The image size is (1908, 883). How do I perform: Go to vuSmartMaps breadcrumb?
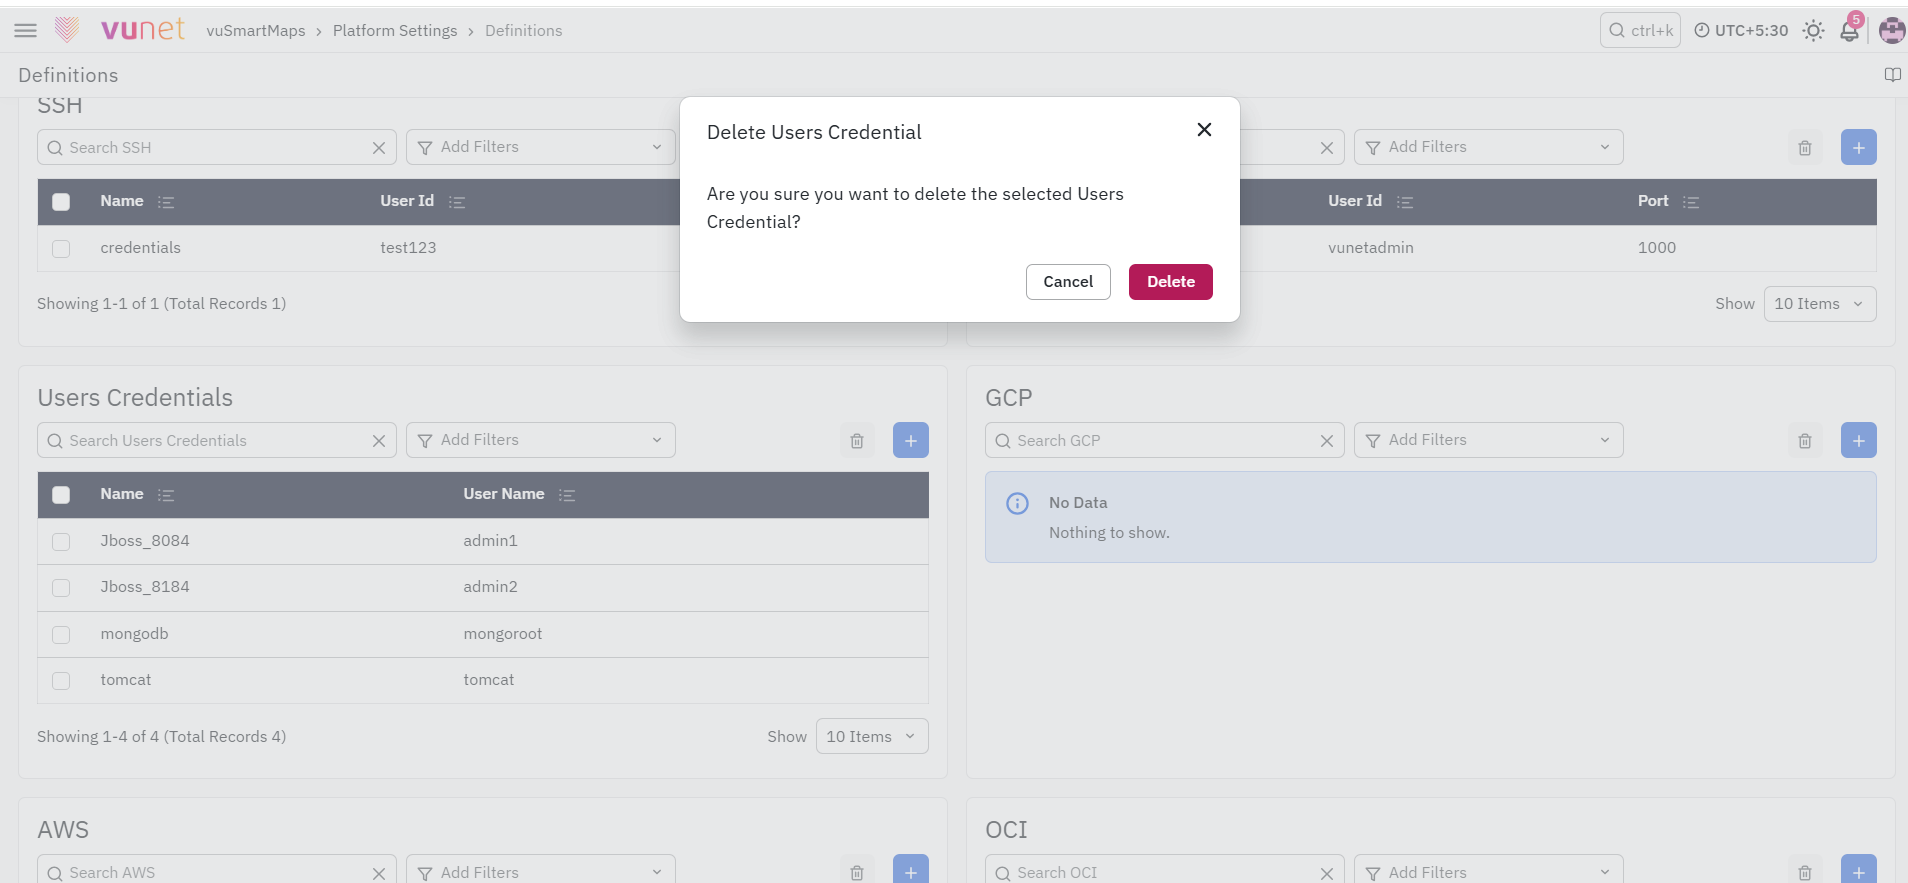[256, 31]
